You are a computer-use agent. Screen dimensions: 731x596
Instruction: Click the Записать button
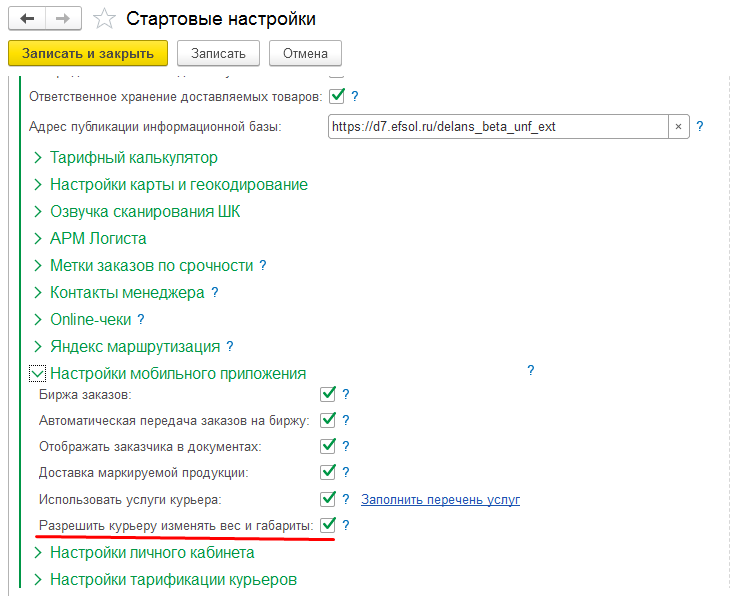point(218,53)
